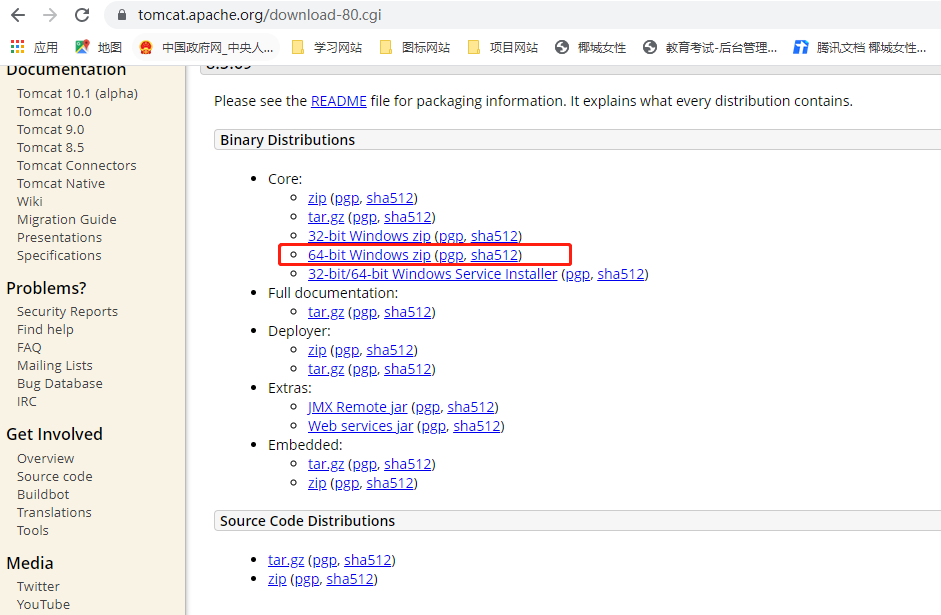Open Tomcat Native documentation
The image size is (941, 615).
click(61, 184)
